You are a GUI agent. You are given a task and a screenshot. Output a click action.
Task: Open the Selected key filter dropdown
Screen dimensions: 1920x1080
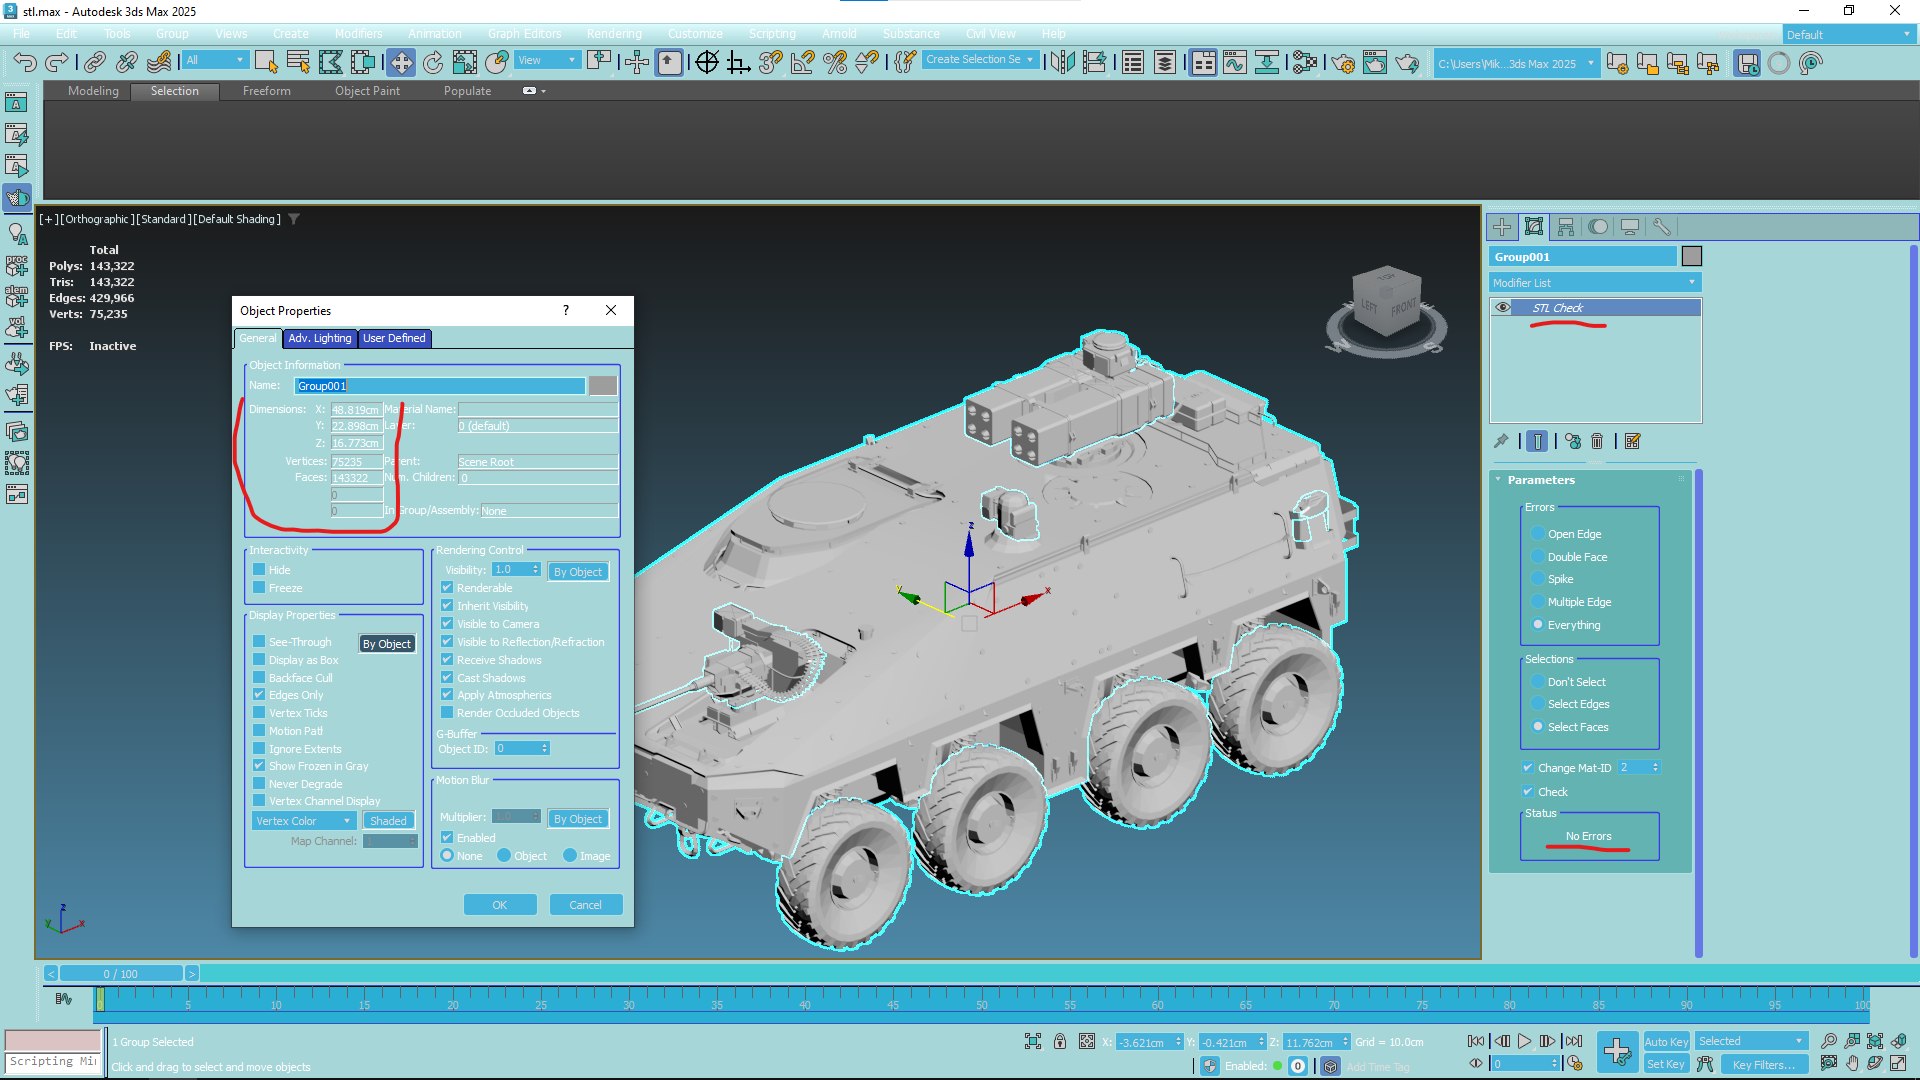pos(1752,1041)
